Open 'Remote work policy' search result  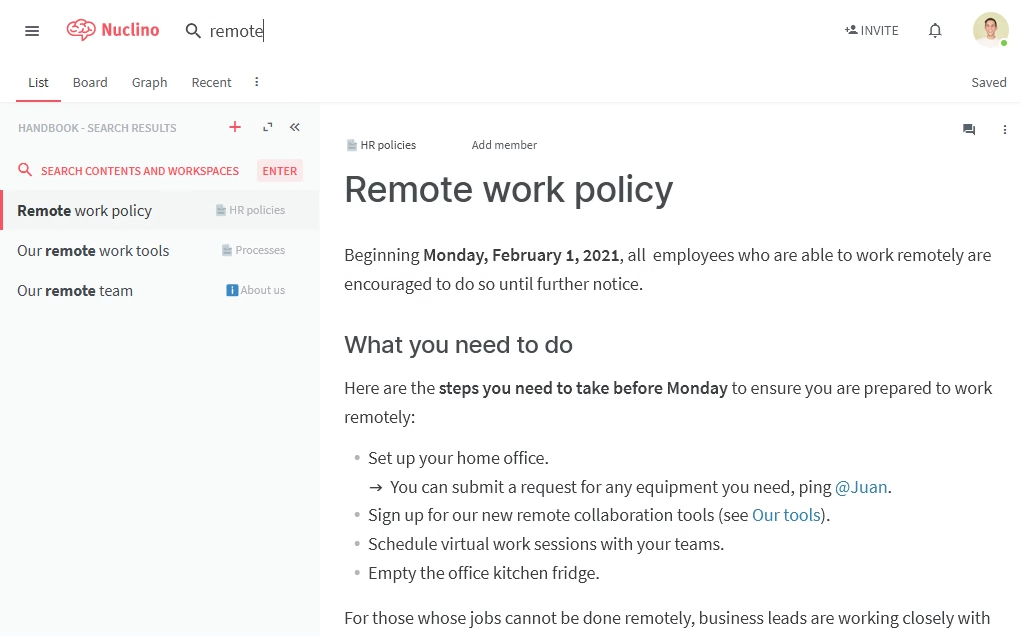tap(160, 210)
